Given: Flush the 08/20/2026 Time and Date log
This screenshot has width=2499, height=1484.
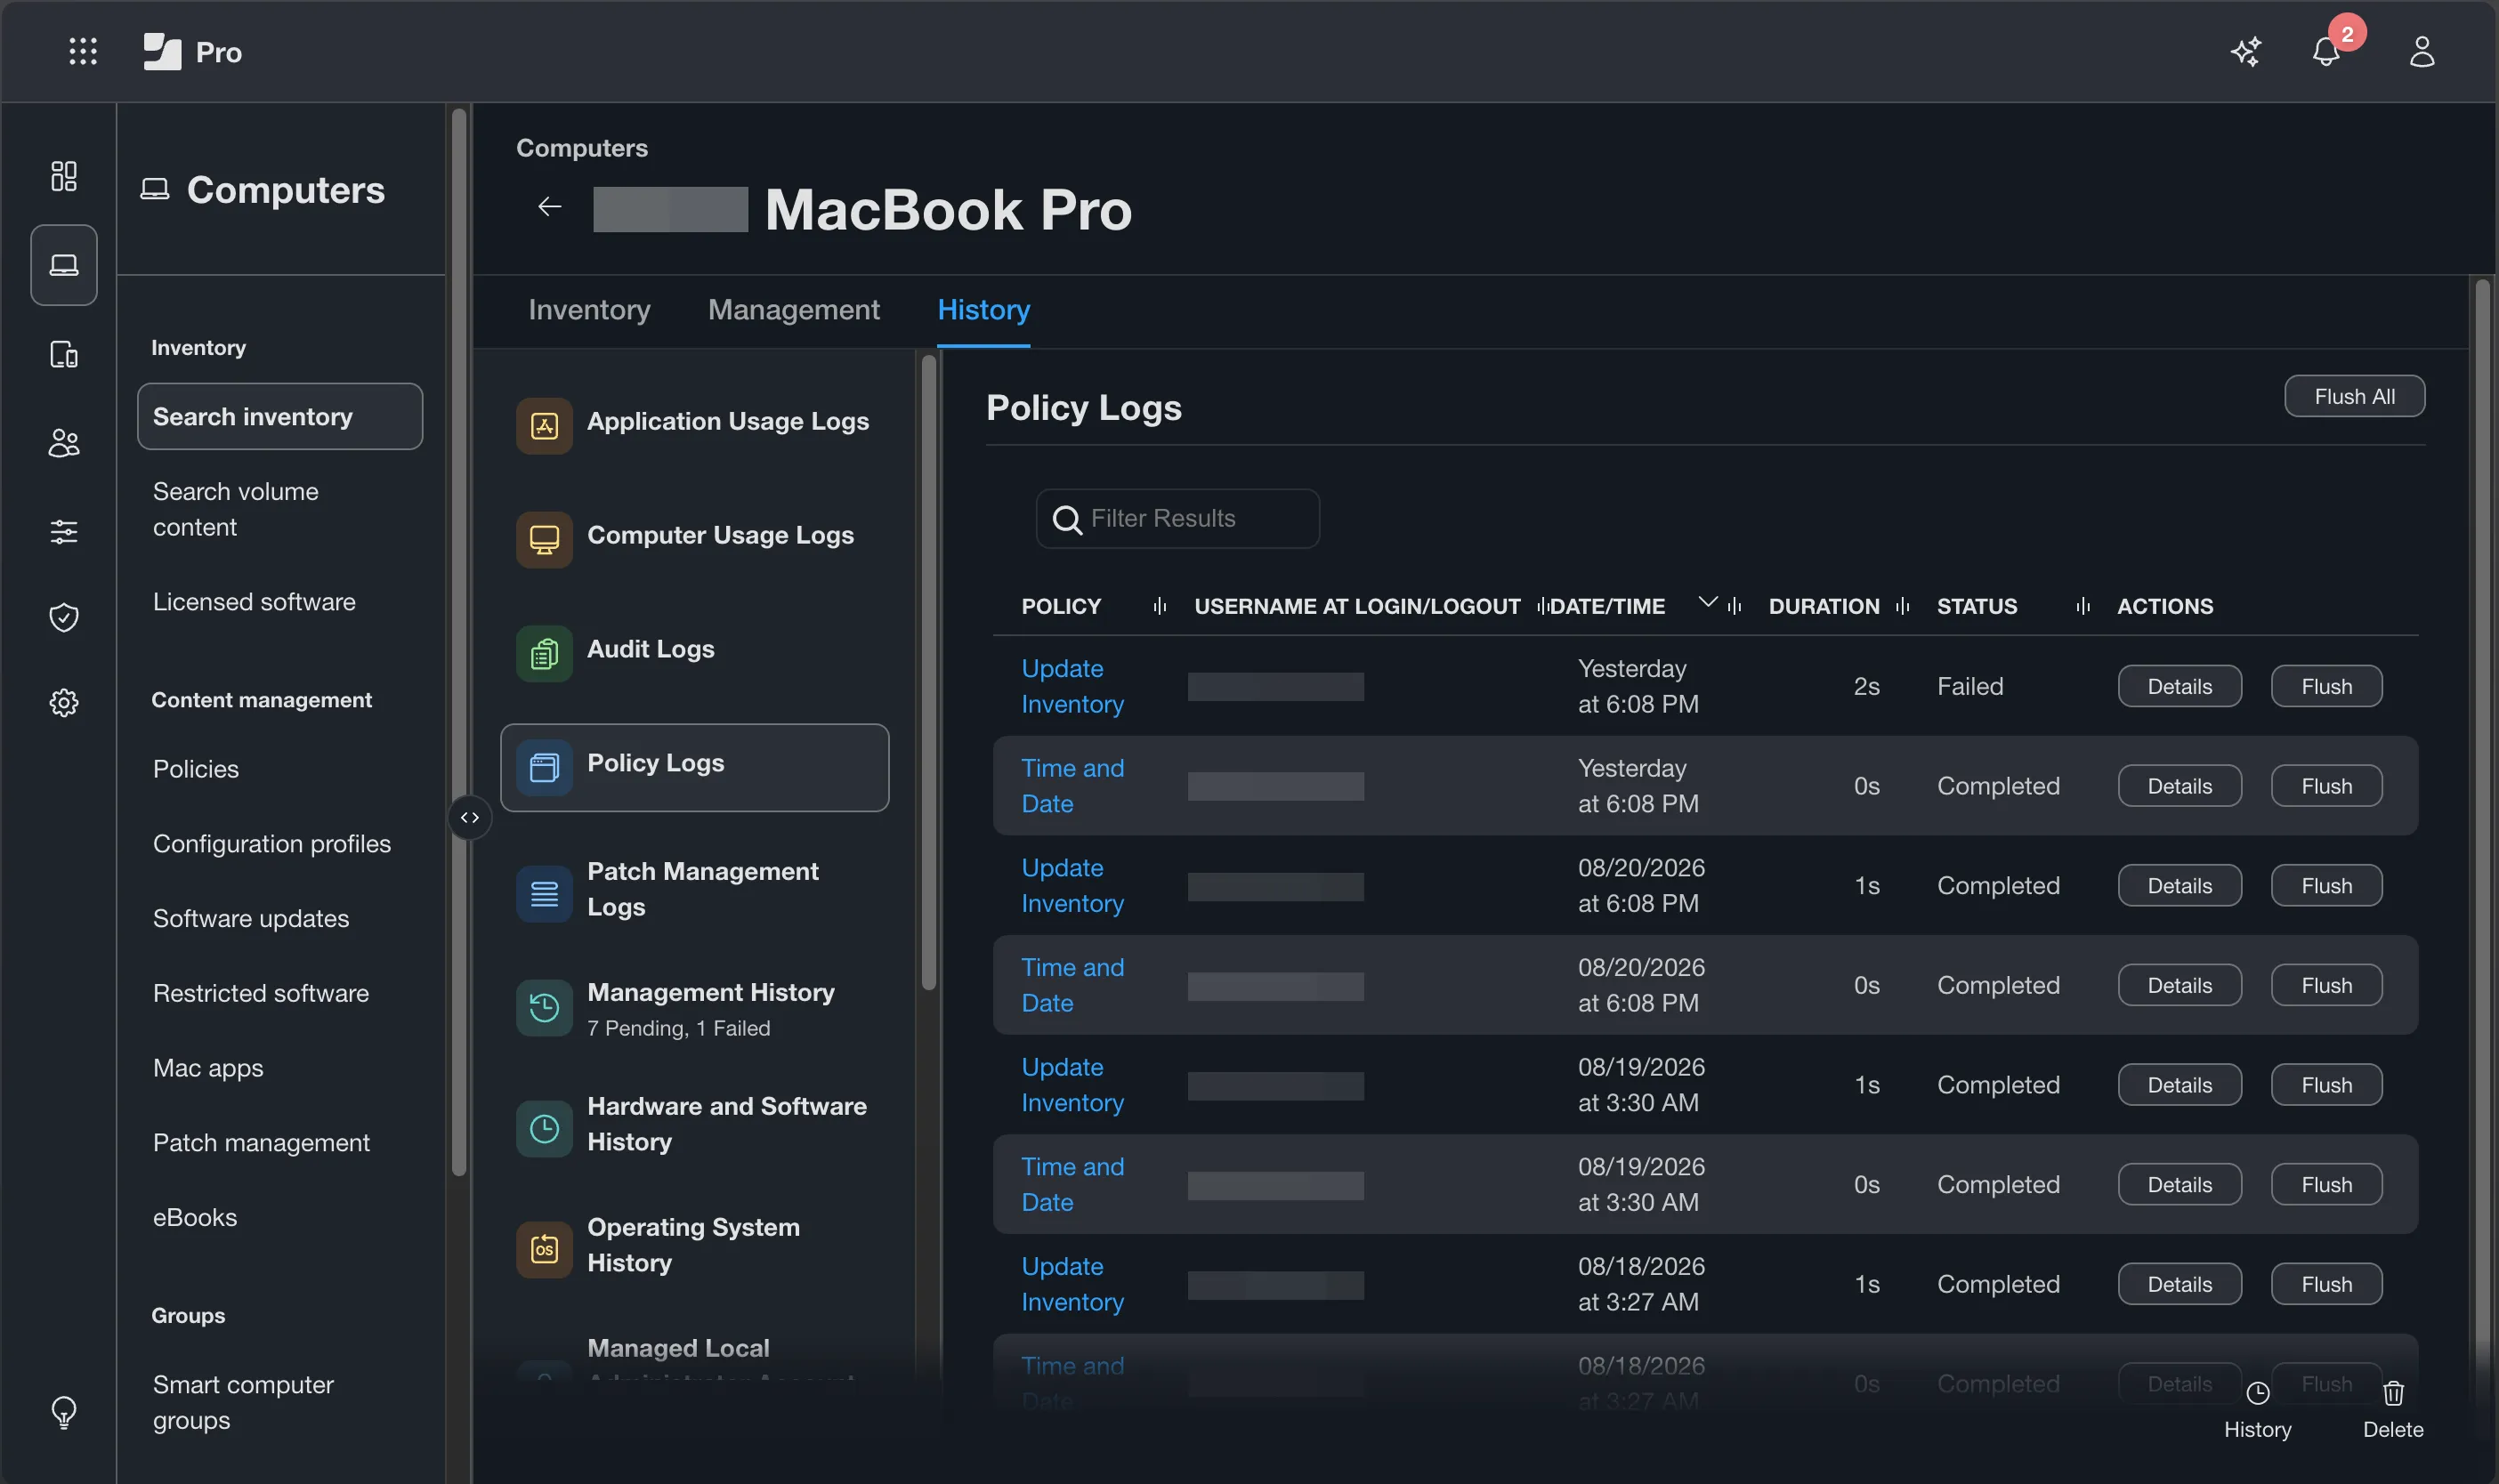Looking at the screenshot, I should pyautogui.click(x=2326, y=986).
